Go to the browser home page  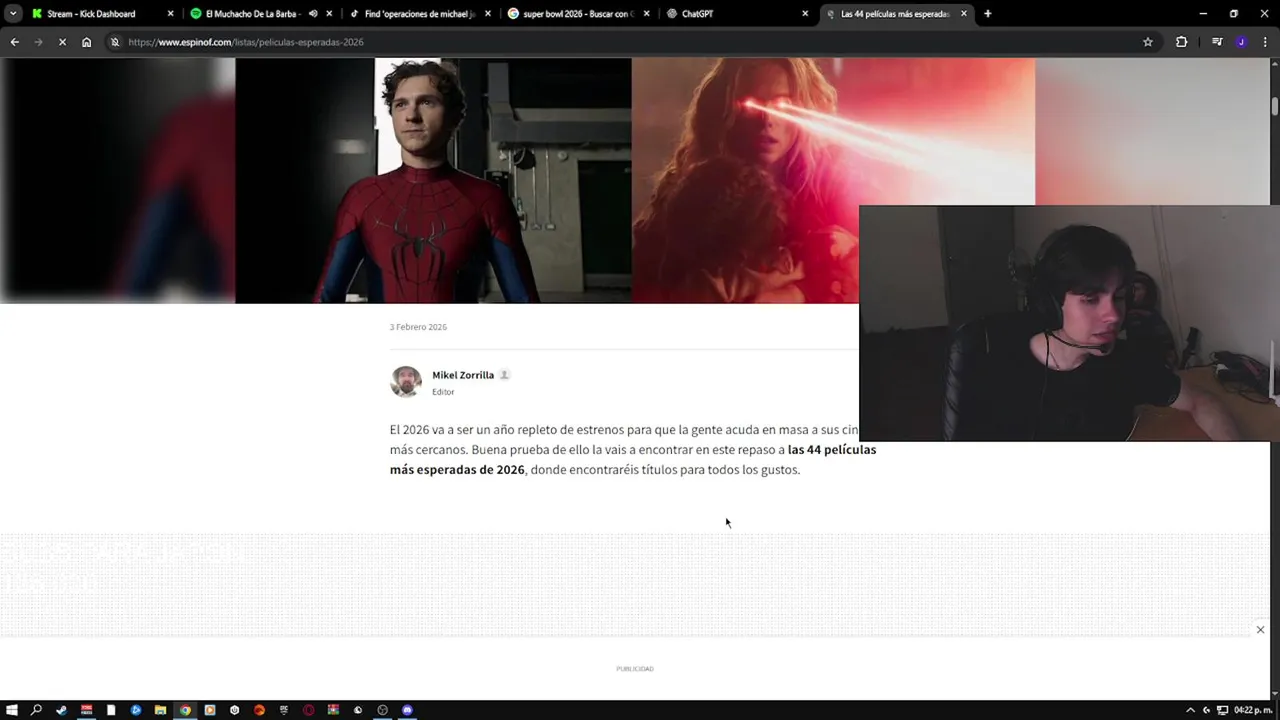pyautogui.click(x=86, y=42)
